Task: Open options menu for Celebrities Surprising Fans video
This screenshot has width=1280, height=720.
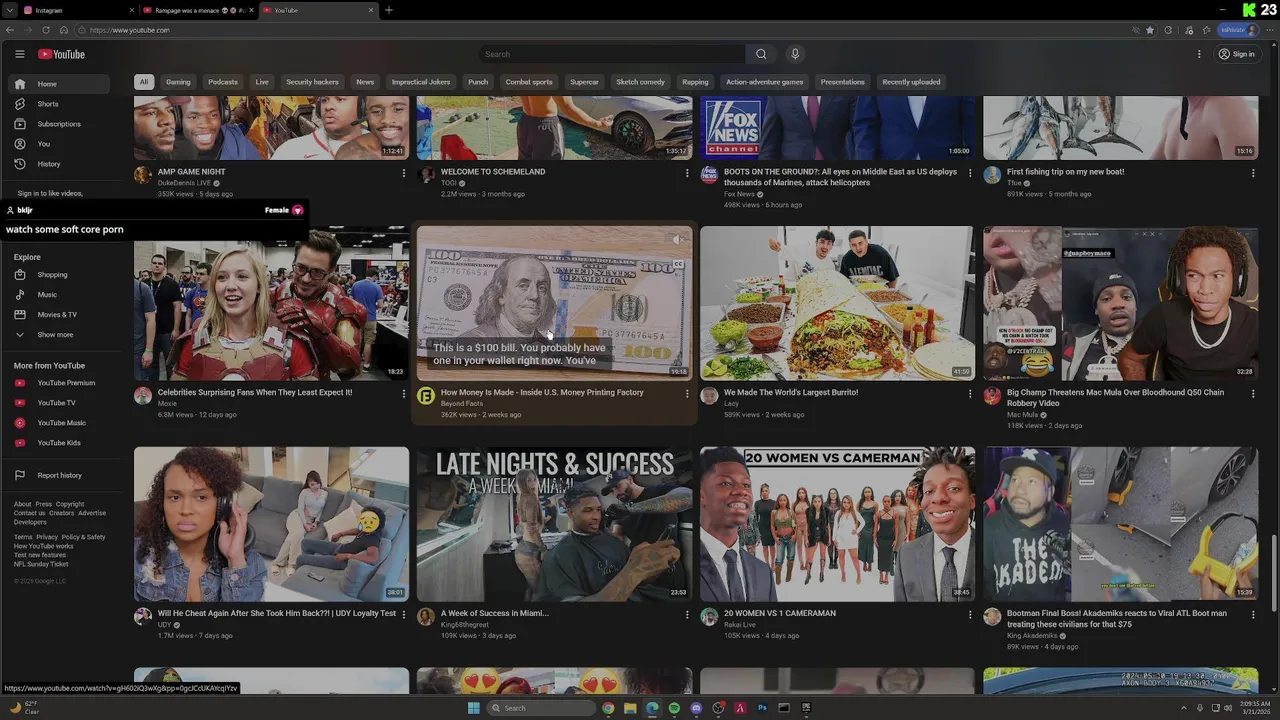Action: coord(404,394)
